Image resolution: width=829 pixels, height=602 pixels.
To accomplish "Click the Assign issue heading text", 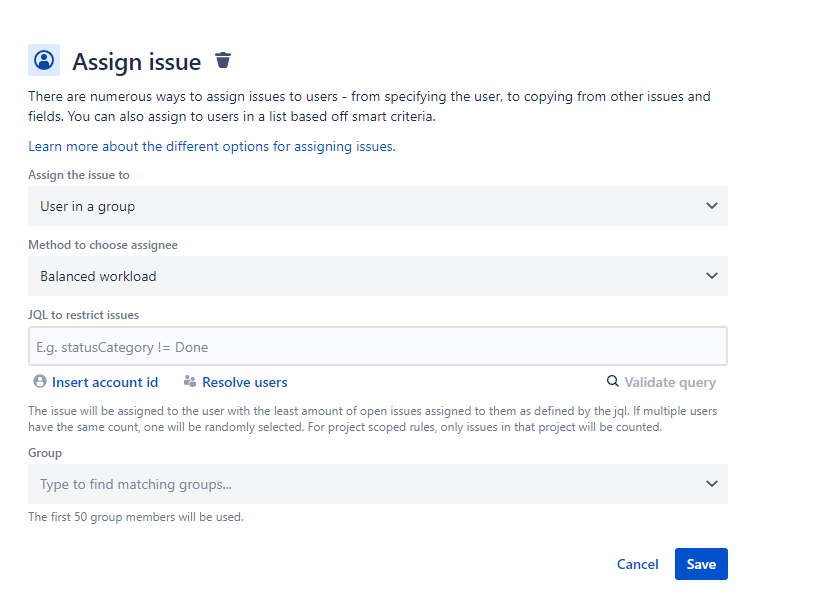I will pos(136,61).
